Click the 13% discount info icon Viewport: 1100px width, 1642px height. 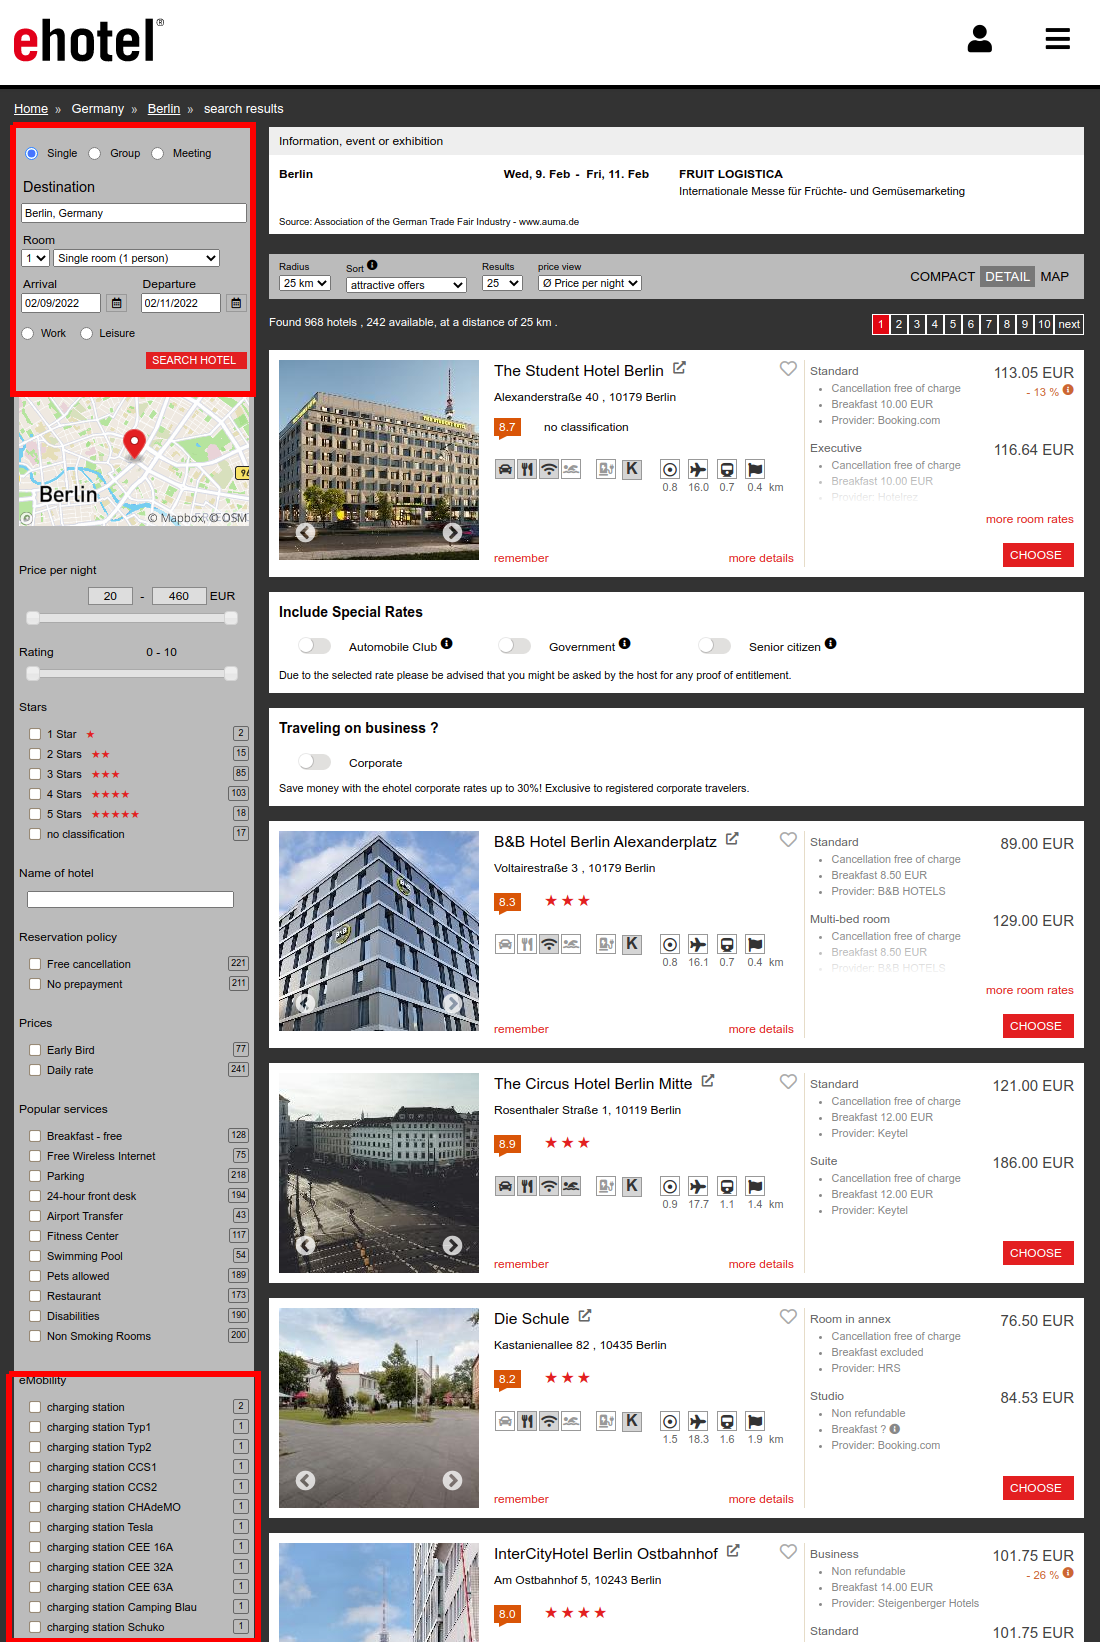[x=1068, y=390]
